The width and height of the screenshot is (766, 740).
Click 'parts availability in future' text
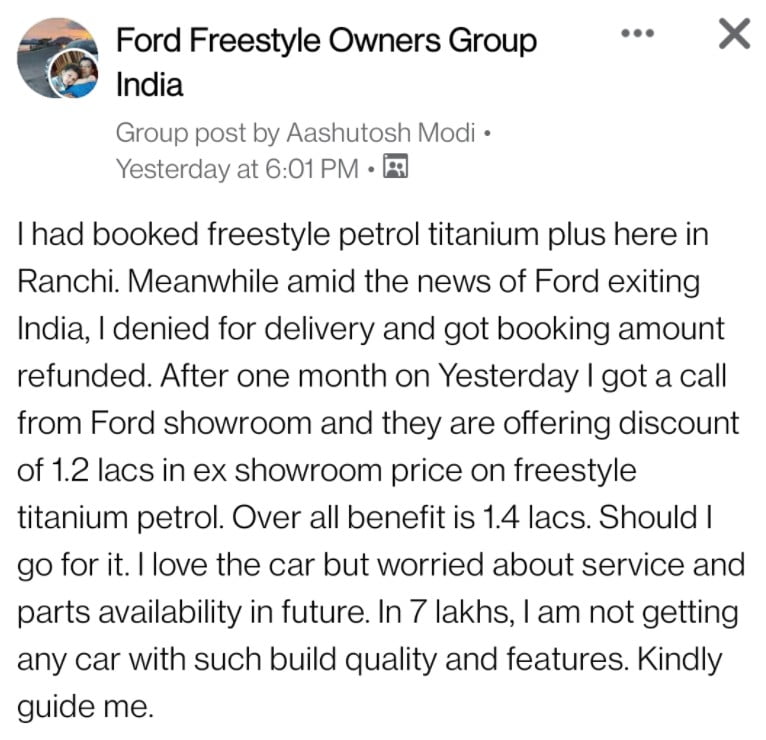point(193,613)
